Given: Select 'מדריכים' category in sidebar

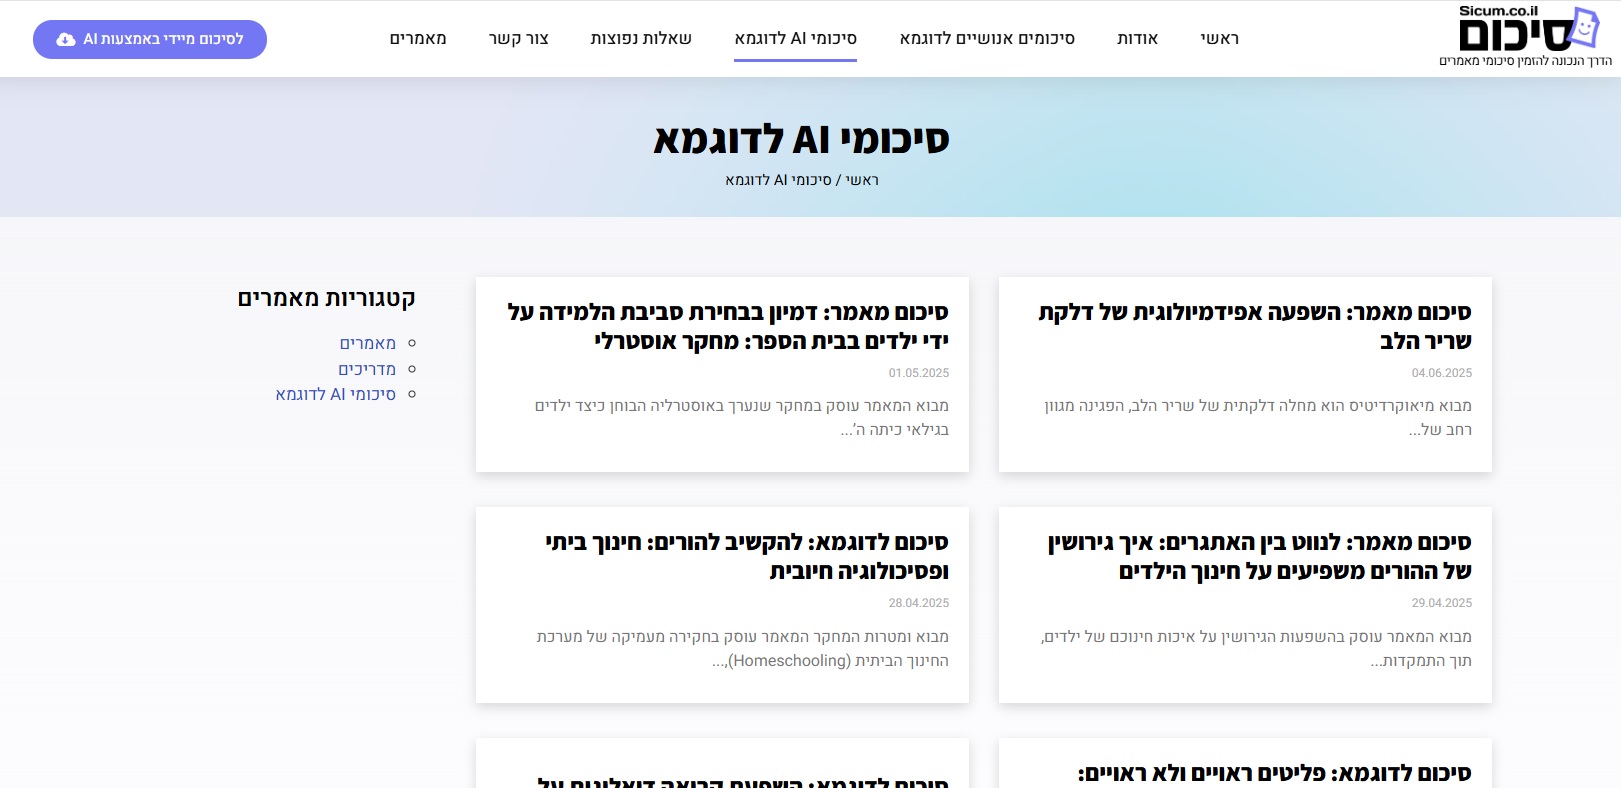Looking at the screenshot, I should point(367,369).
